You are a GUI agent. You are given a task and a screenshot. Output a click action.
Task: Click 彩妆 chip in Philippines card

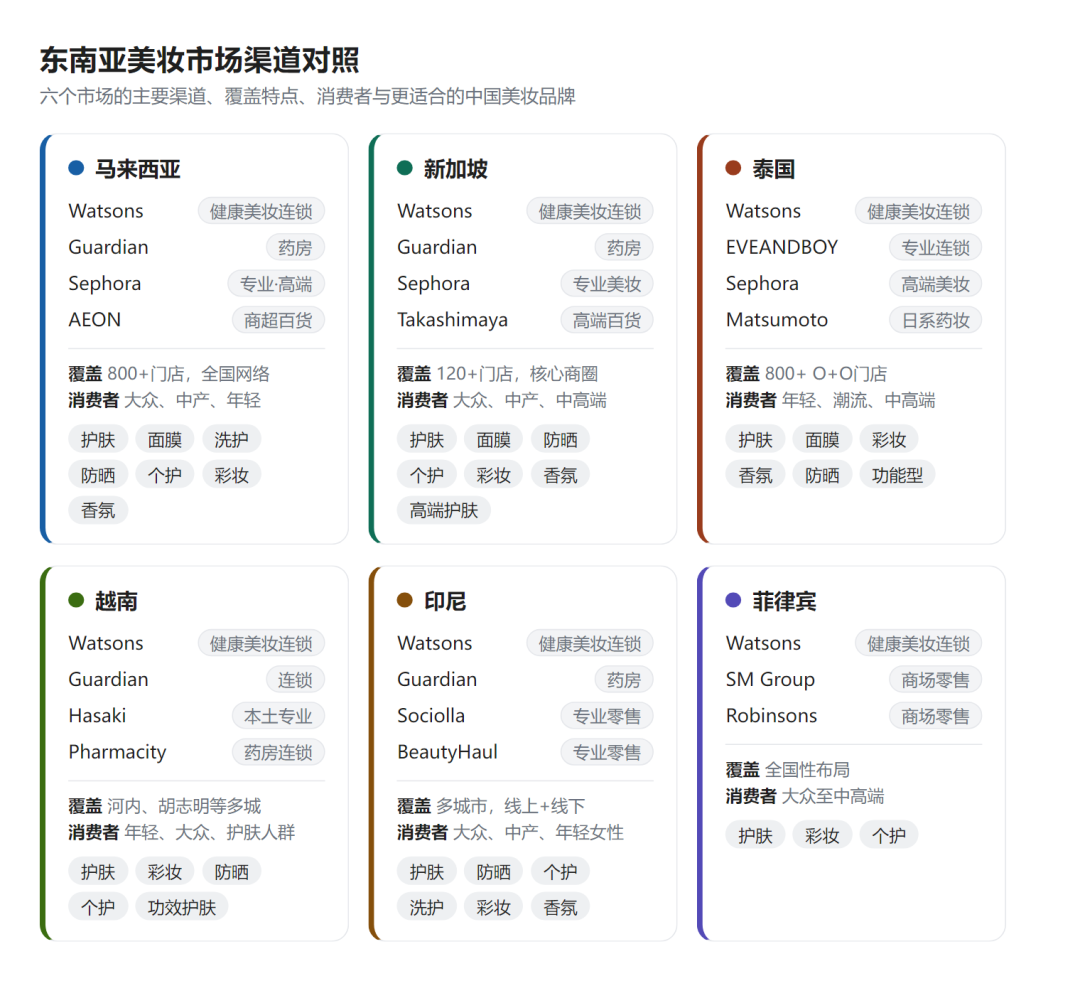822,836
